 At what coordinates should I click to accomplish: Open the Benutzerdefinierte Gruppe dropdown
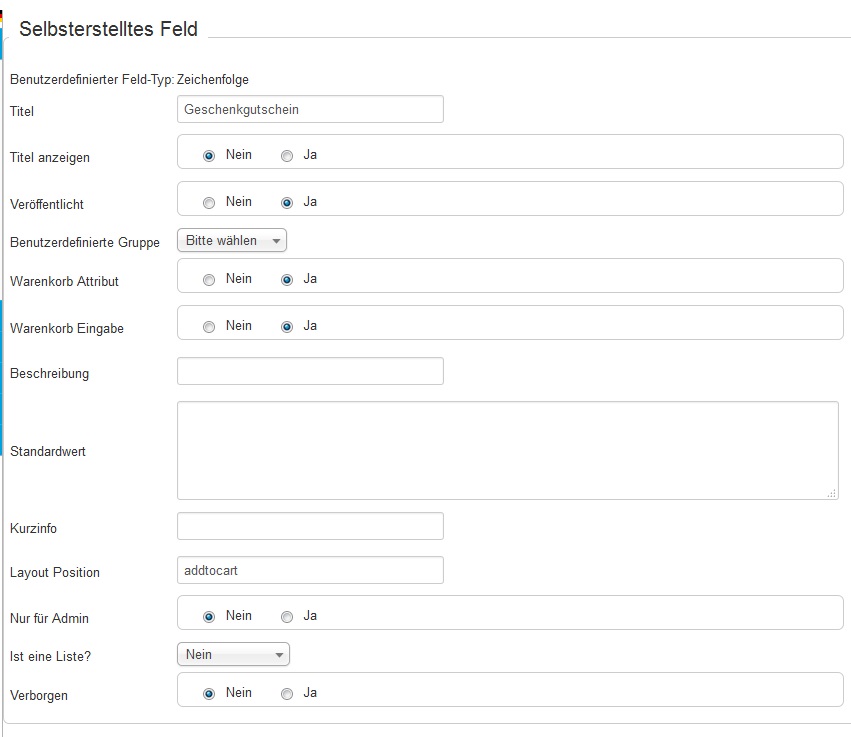pos(232,241)
